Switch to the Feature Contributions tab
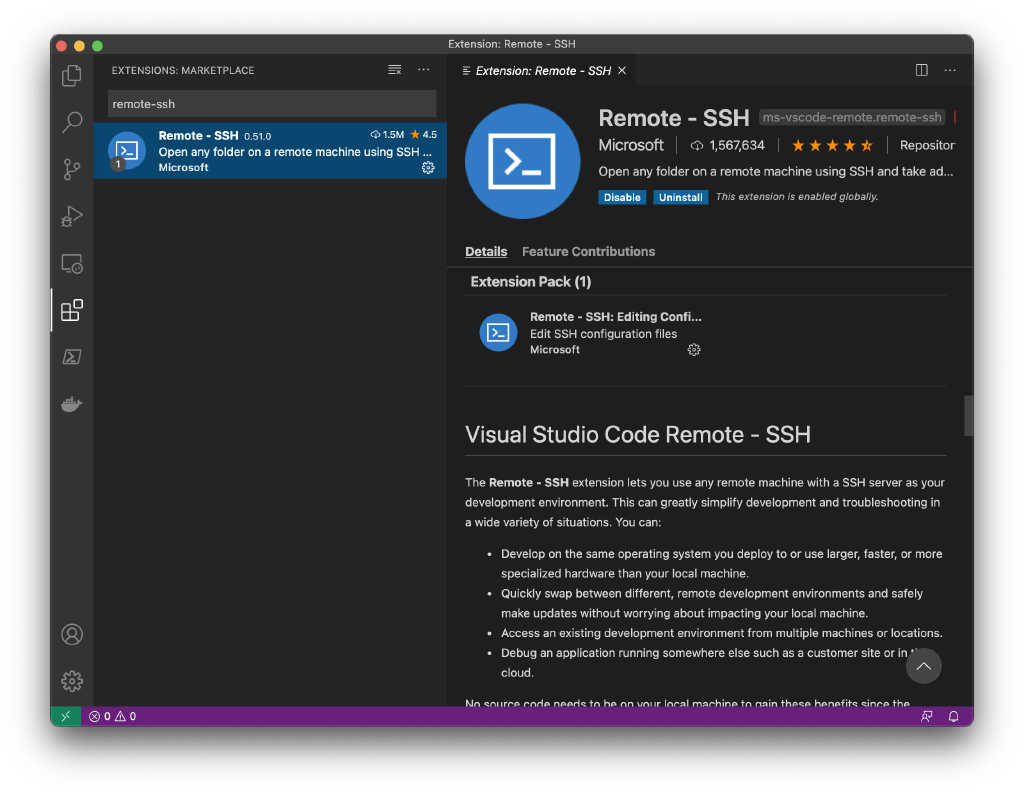The image size is (1024, 793). pyautogui.click(x=588, y=251)
